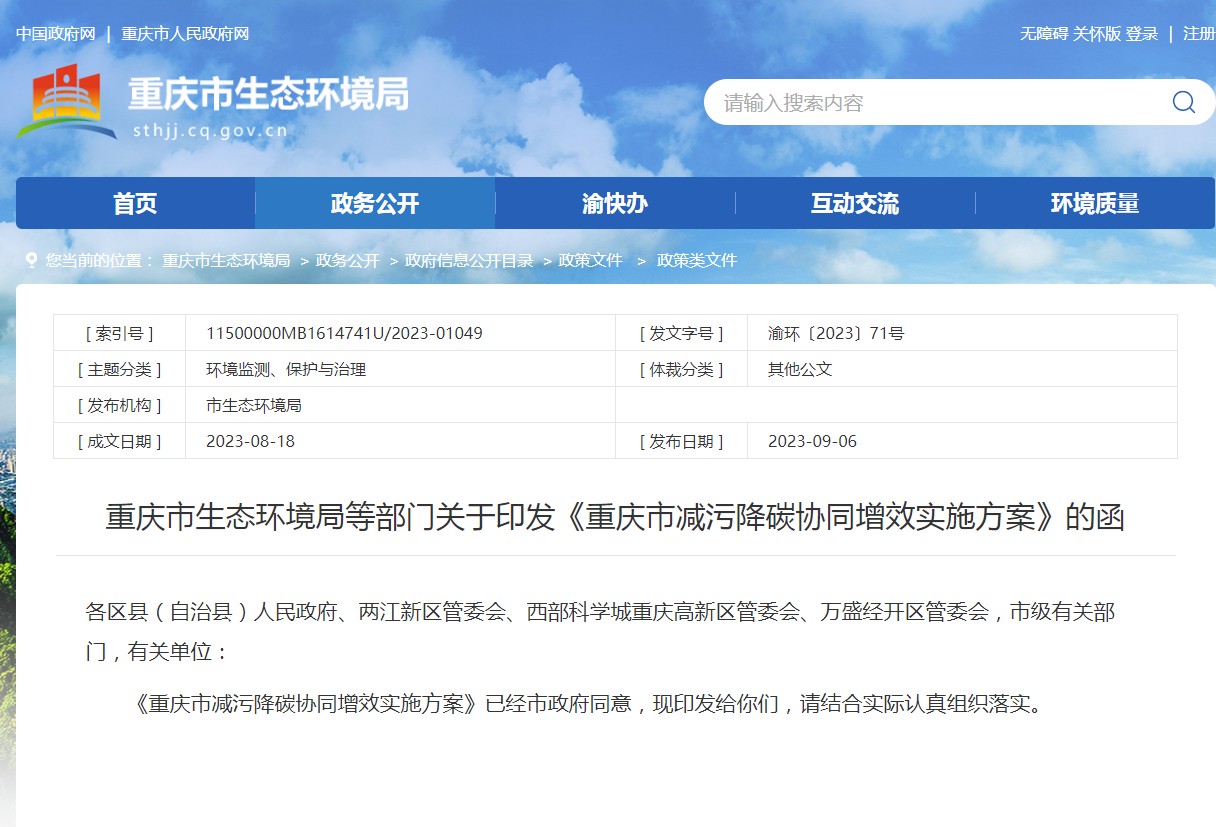Switch to the 首页 navigation tab
Viewport: 1216px width, 827px height.
coord(135,203)
